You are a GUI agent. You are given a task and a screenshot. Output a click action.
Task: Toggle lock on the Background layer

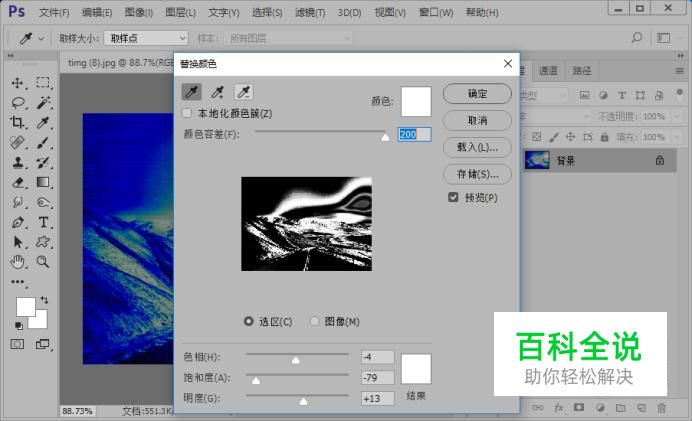click(x=660, y=160)
